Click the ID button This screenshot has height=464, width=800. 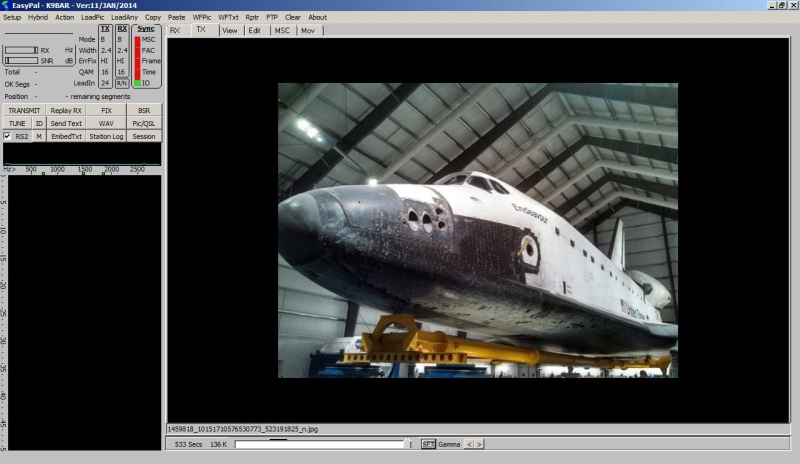(x=39, y=124)
